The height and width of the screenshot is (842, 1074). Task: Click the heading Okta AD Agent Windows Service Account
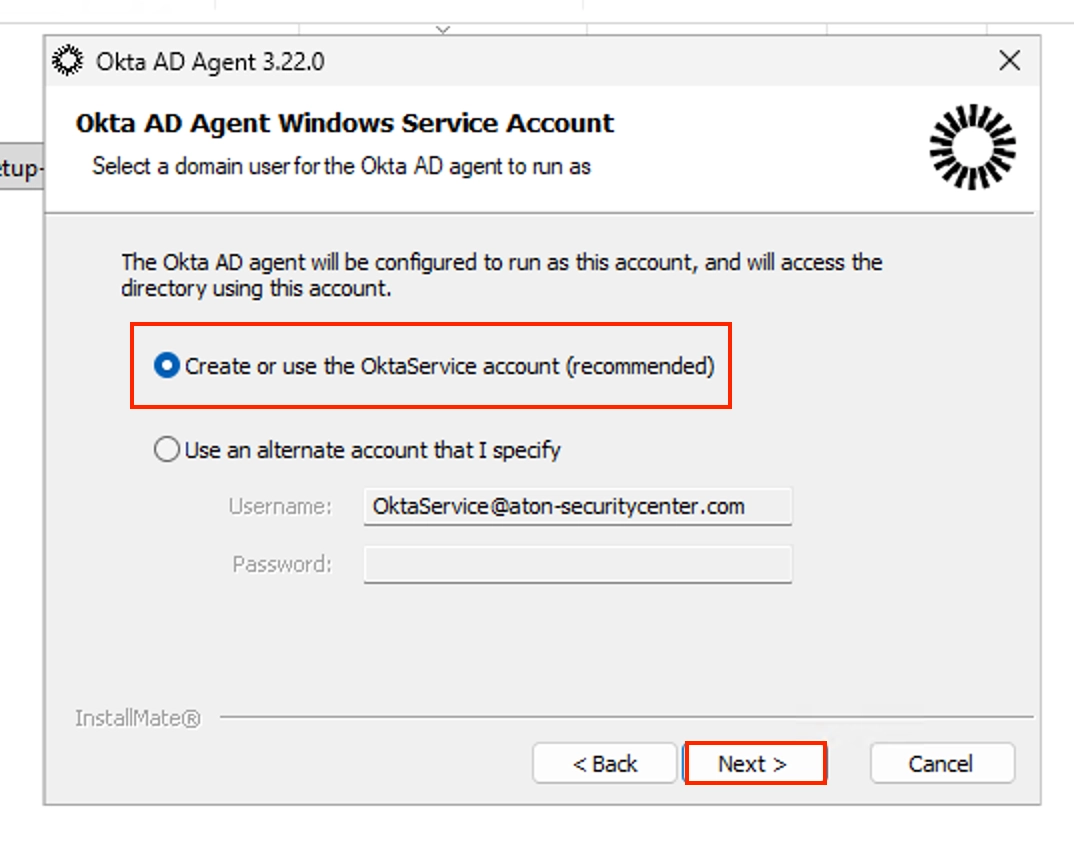[345, 123]
